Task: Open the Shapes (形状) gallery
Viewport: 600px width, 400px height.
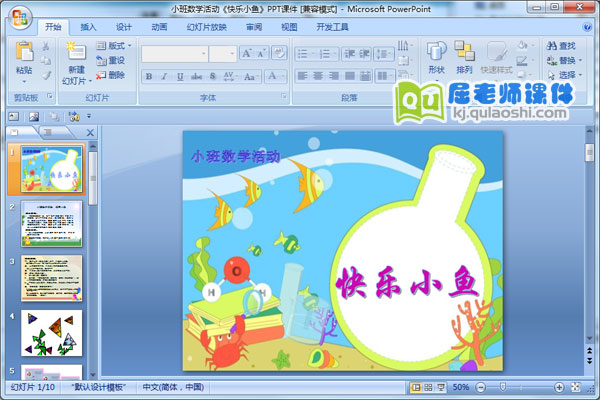Action: pyautogui.click(x=437, y=57)
